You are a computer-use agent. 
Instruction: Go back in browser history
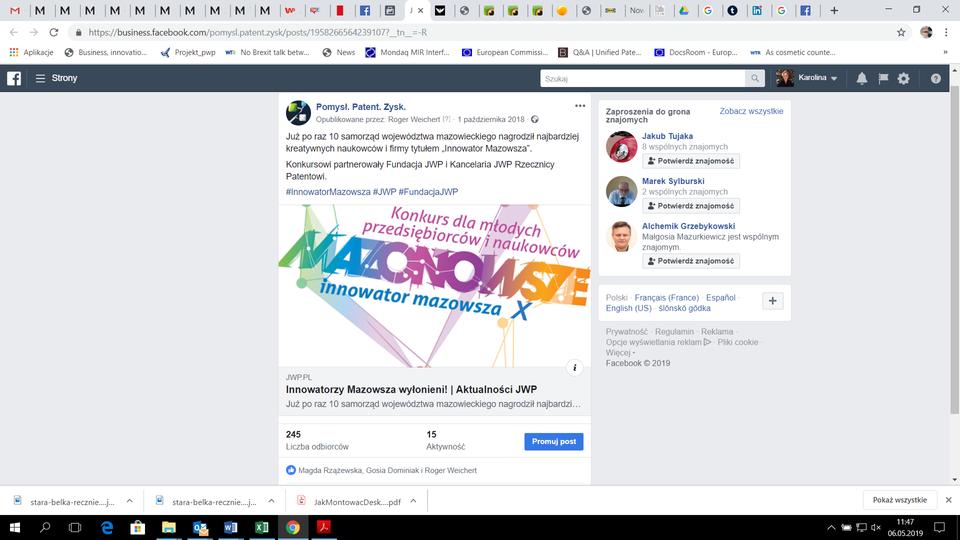[x=13, y=32]
